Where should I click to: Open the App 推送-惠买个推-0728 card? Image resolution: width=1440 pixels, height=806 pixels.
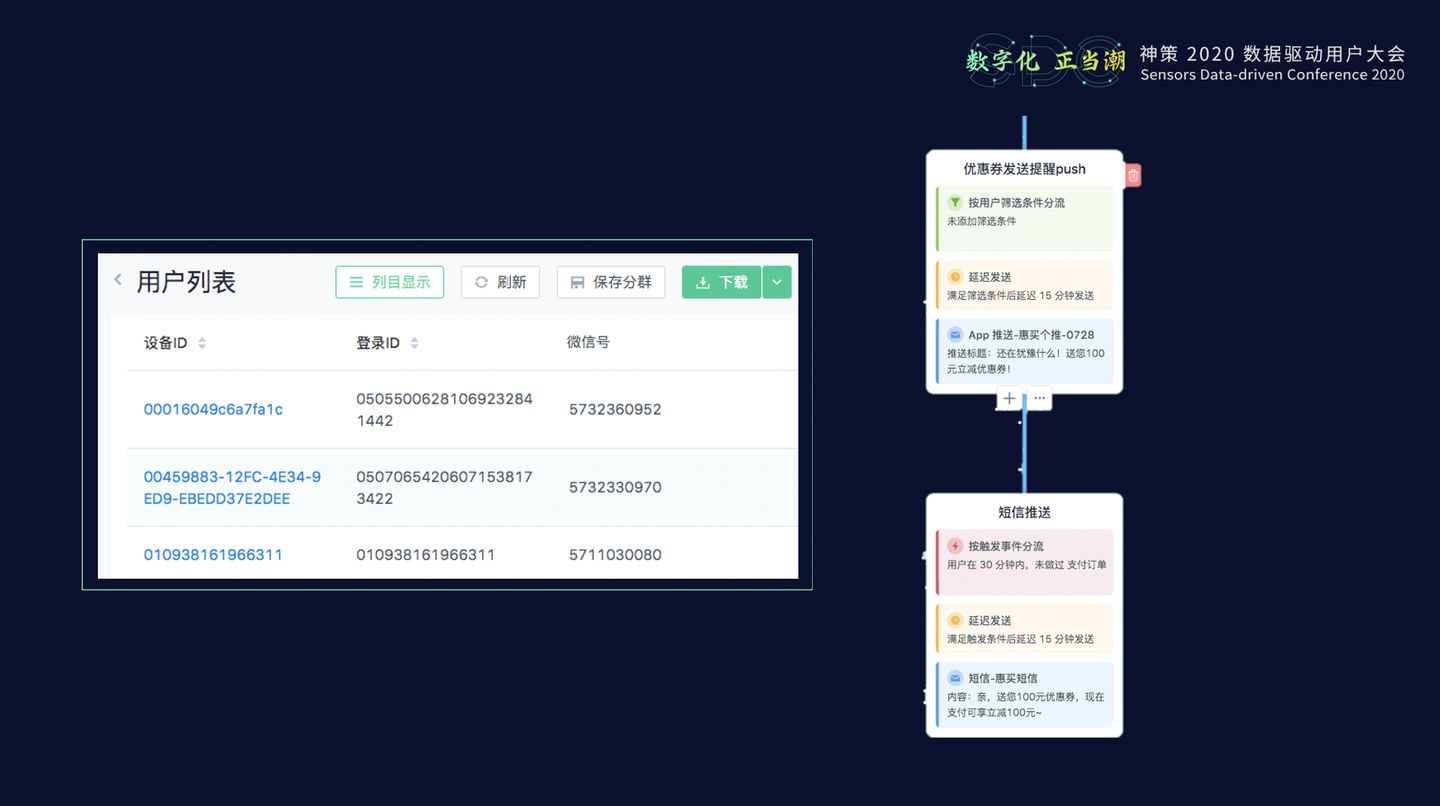click(1024, 351)
